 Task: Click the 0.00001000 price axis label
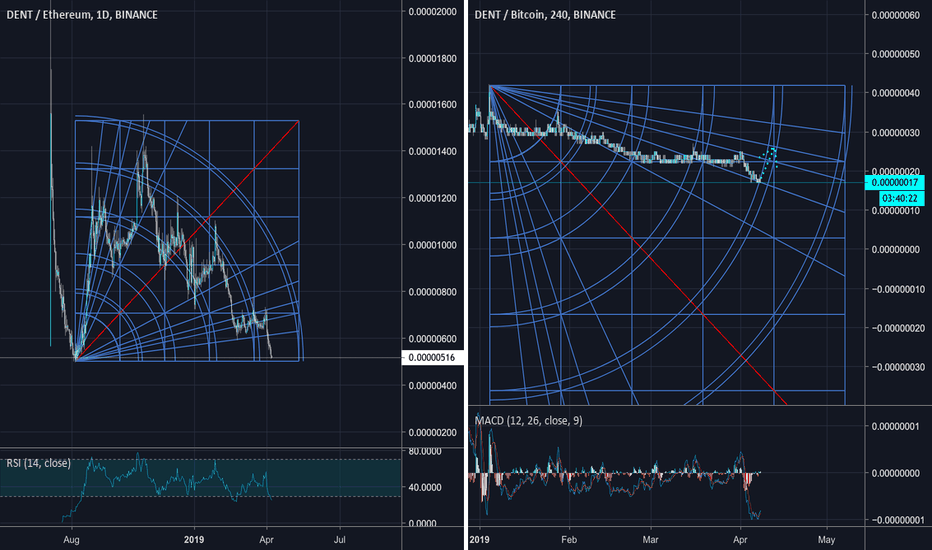pos(433,245)
